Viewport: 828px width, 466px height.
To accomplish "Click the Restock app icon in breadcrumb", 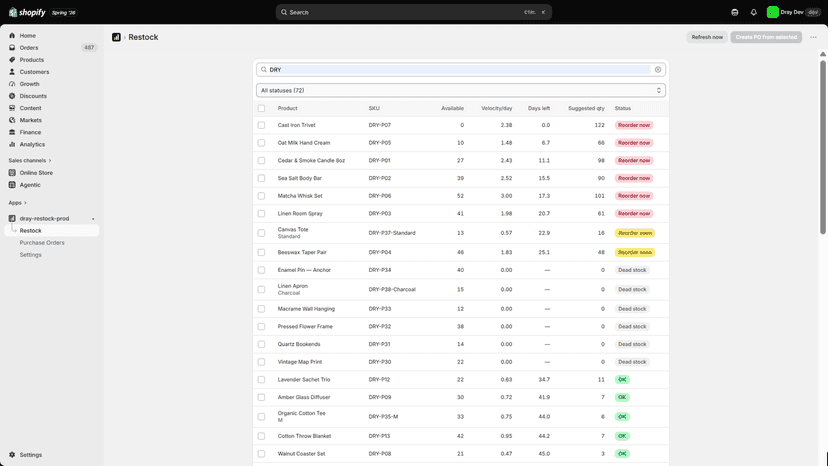I will (116, 37).
